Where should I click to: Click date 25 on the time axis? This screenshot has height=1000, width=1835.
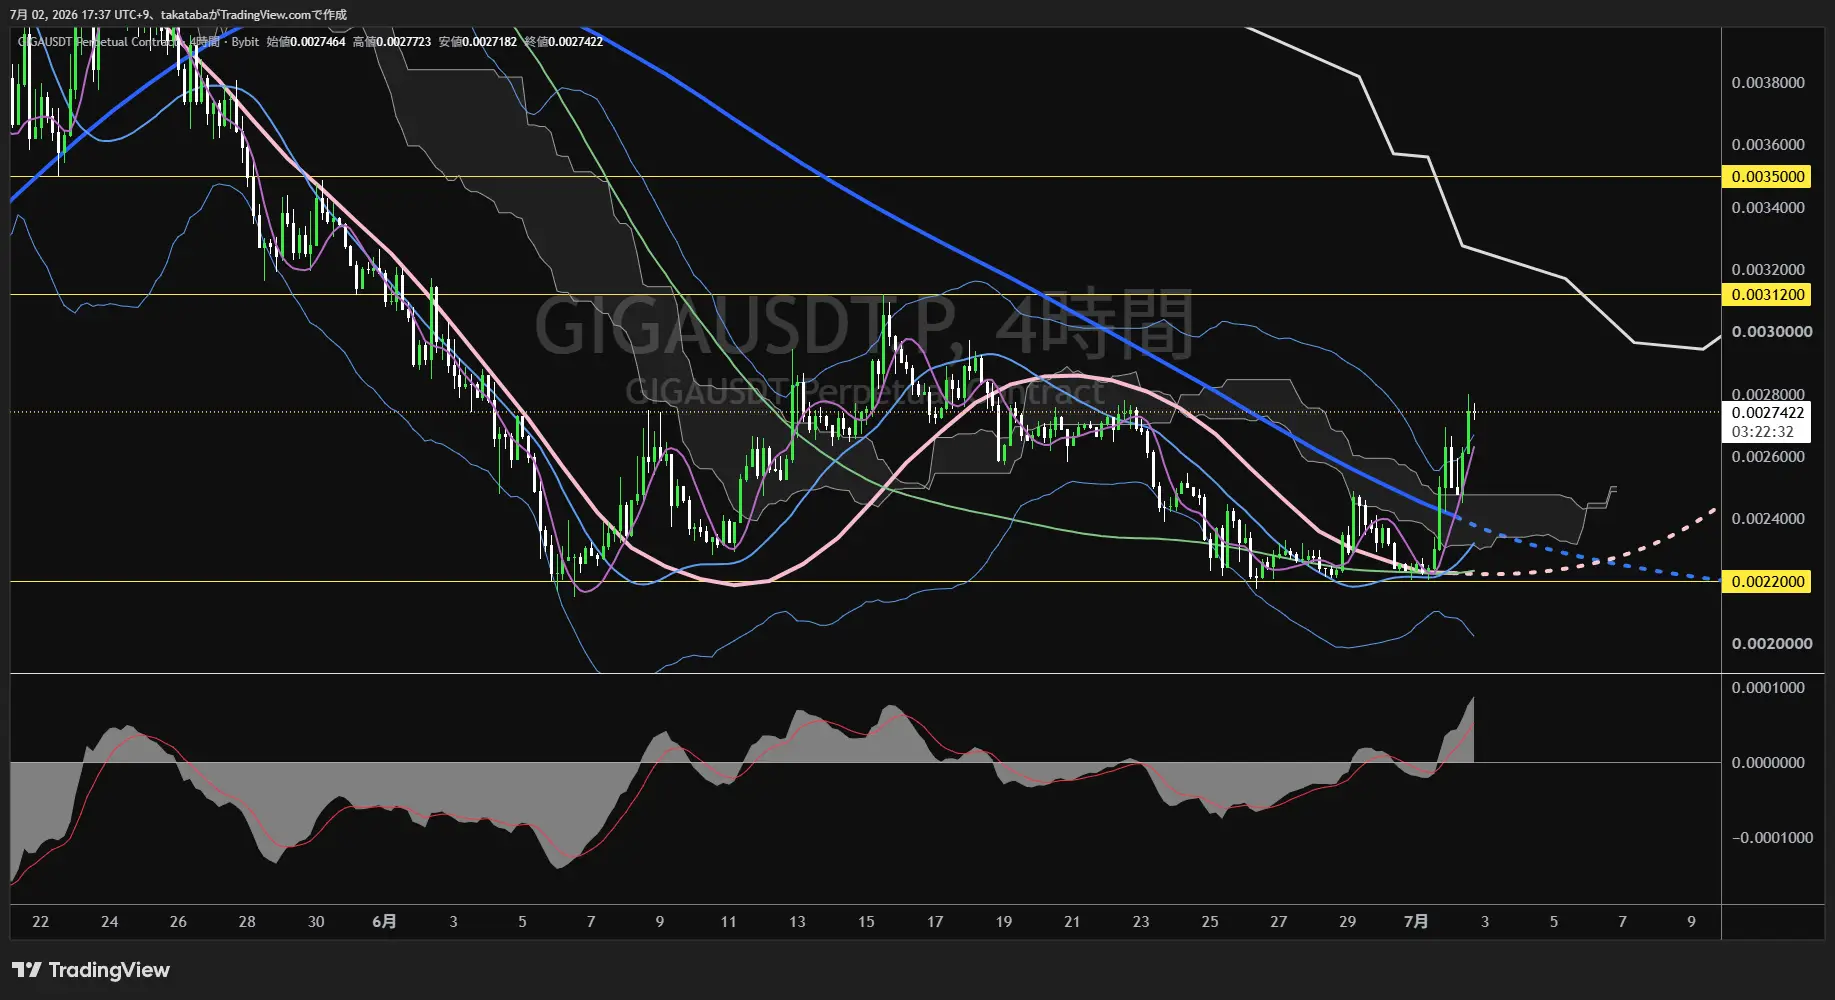[x=1210, y=922]
